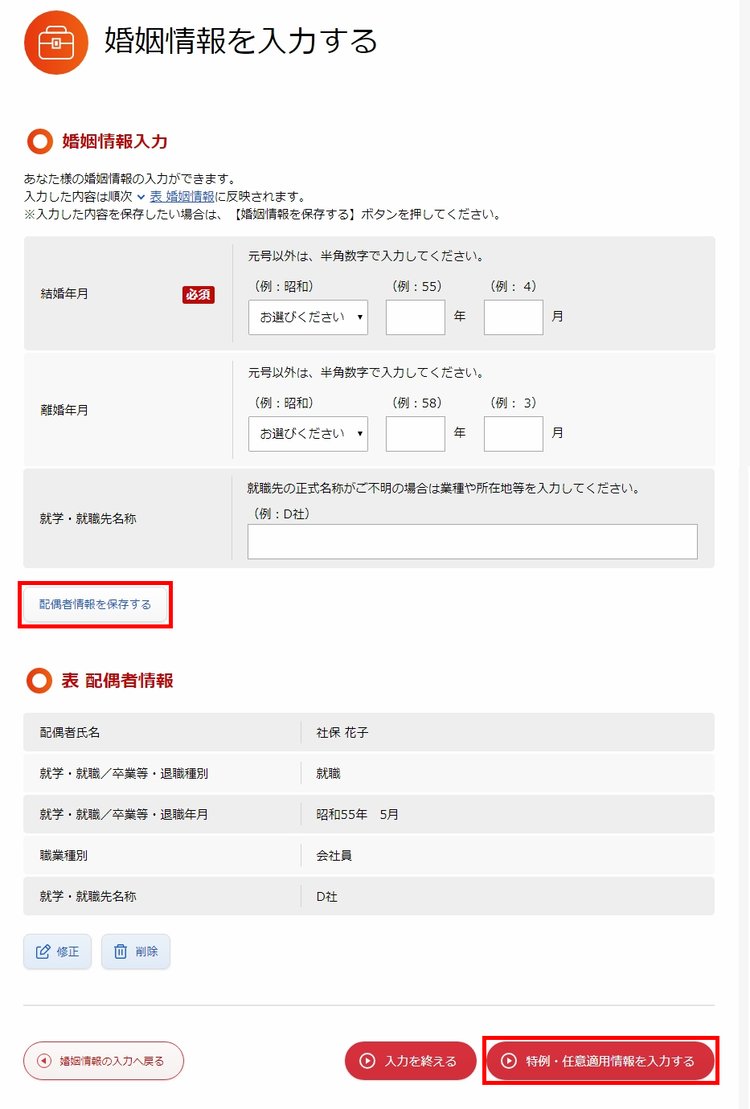Click the 就学・就職先名称 text field
Screen dimensions: 750x1109
473,542
